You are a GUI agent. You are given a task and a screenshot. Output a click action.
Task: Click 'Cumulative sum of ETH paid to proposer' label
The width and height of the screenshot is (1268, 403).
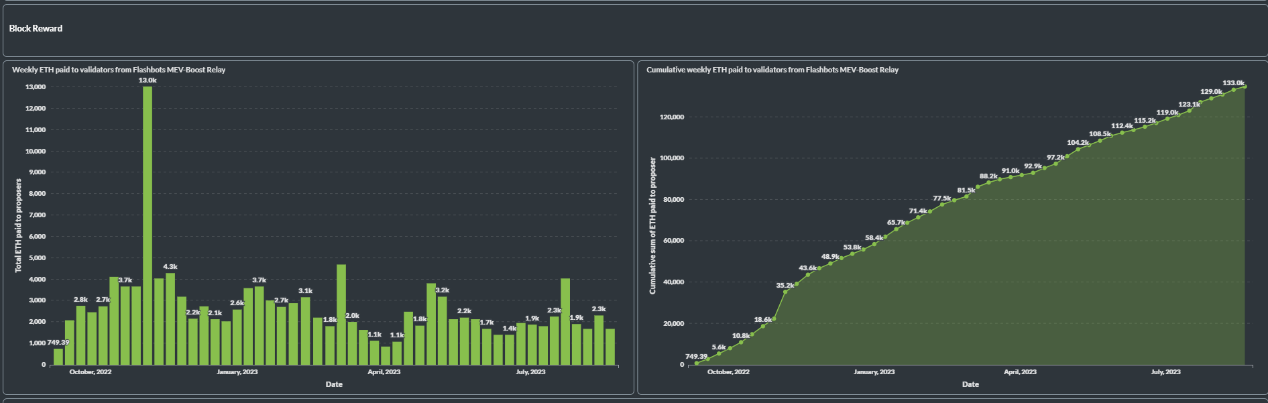[x=652, y=226]
